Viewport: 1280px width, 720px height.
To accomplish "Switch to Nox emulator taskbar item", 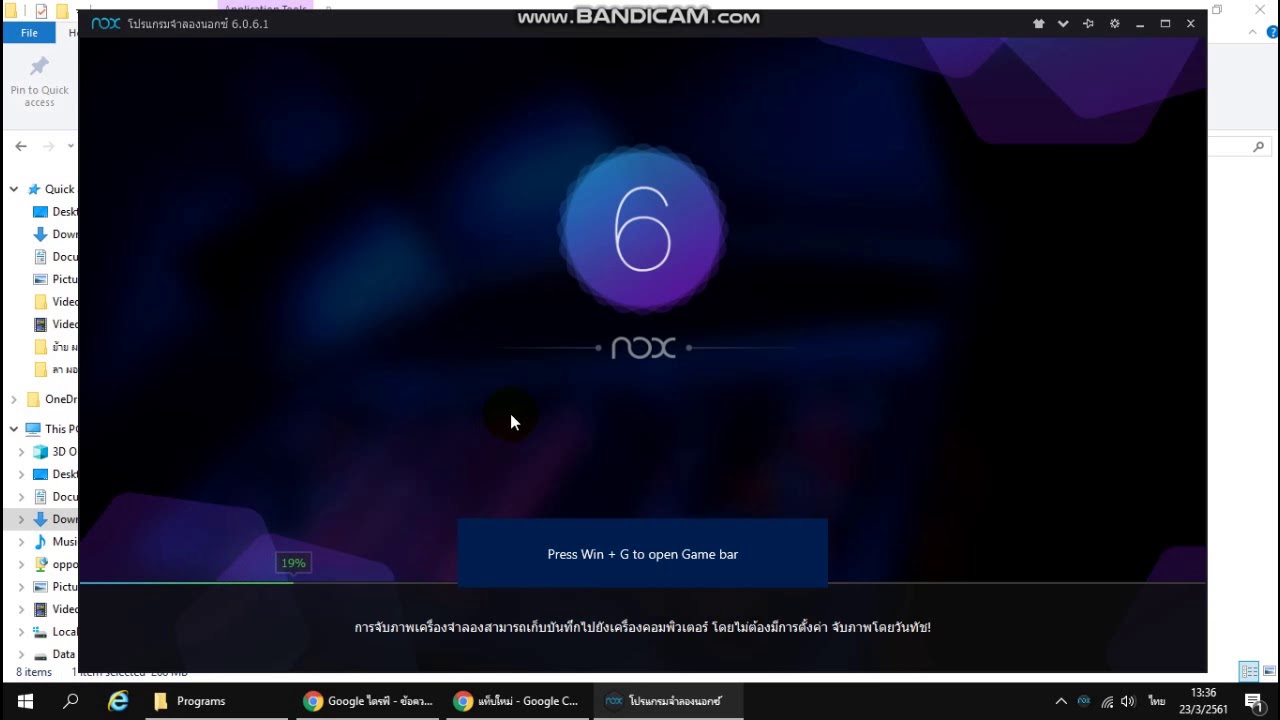I will (667, 701).
